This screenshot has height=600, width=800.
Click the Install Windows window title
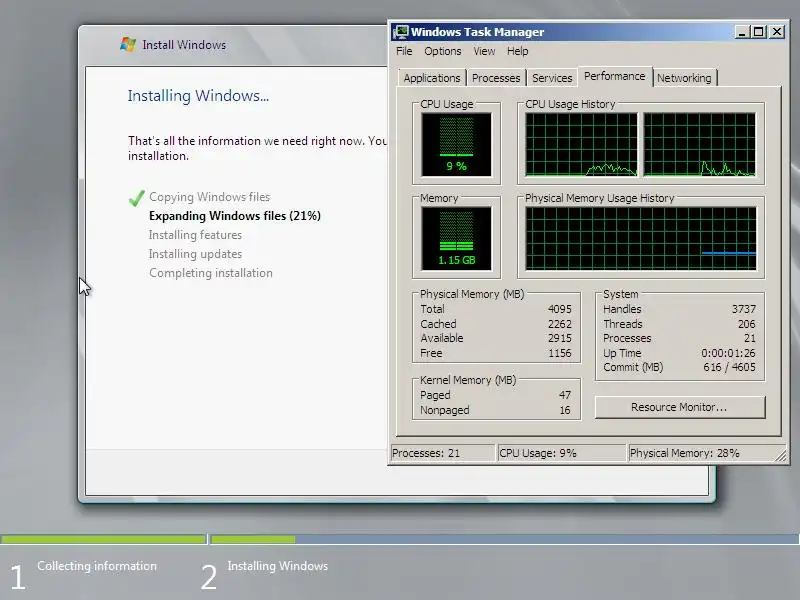pyautogui.click(x=184, y=45)
